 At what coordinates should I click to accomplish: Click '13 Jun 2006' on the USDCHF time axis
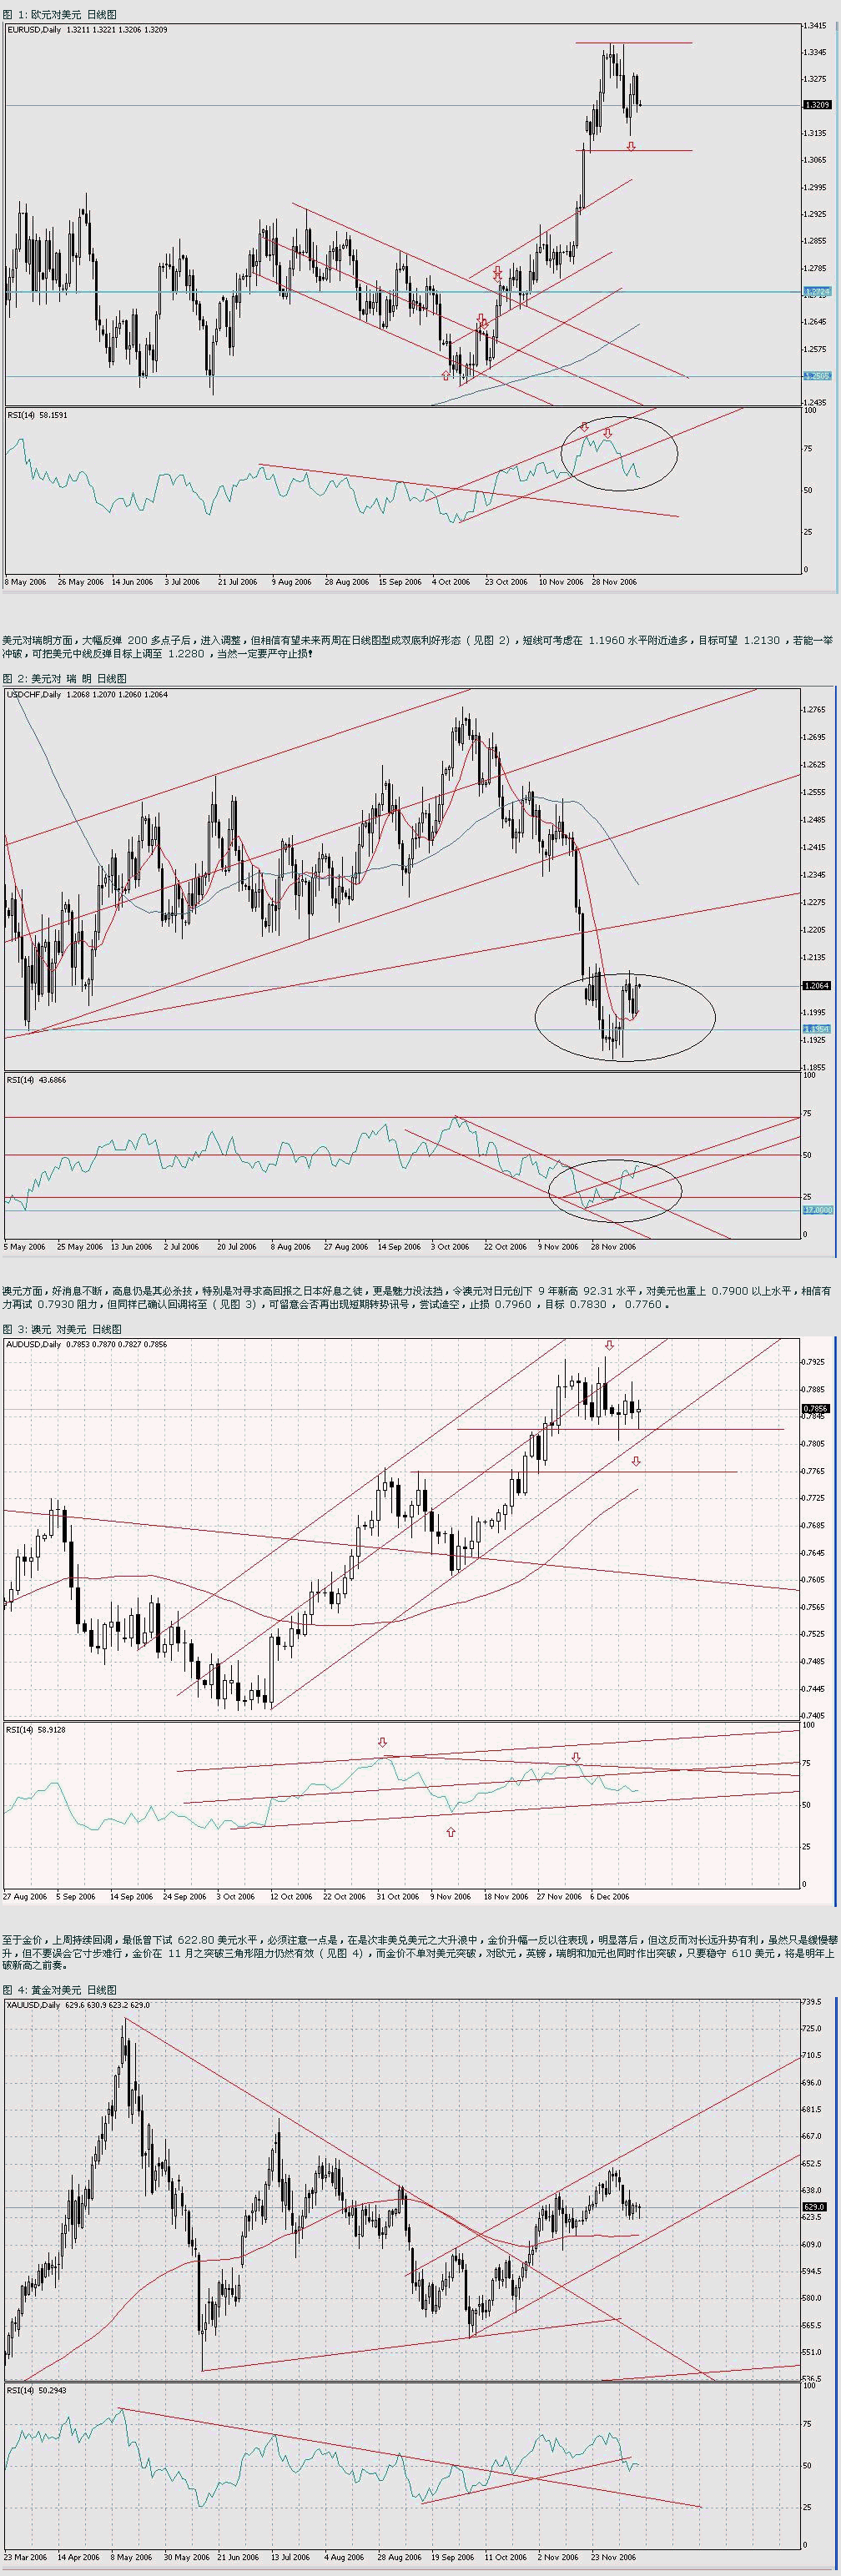[132, 1246]
